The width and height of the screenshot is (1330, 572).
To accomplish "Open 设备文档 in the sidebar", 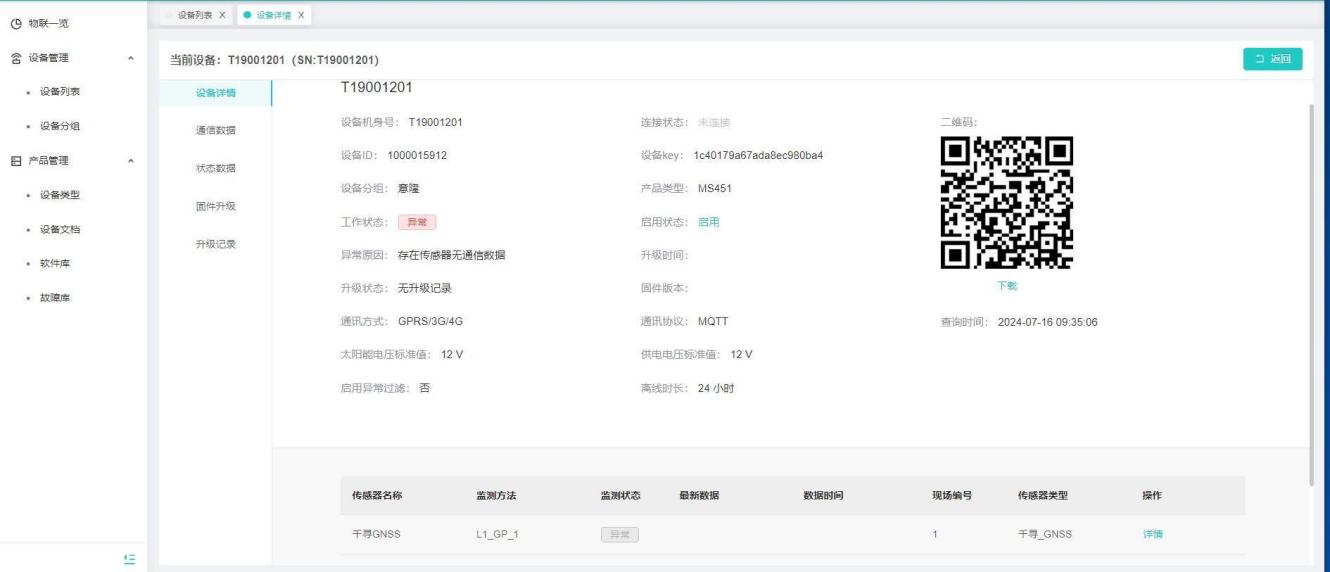I will (60, 229).
